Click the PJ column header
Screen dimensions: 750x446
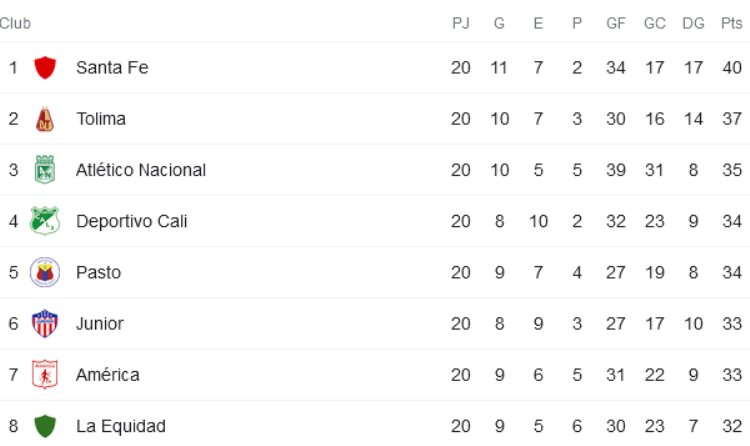461,23
